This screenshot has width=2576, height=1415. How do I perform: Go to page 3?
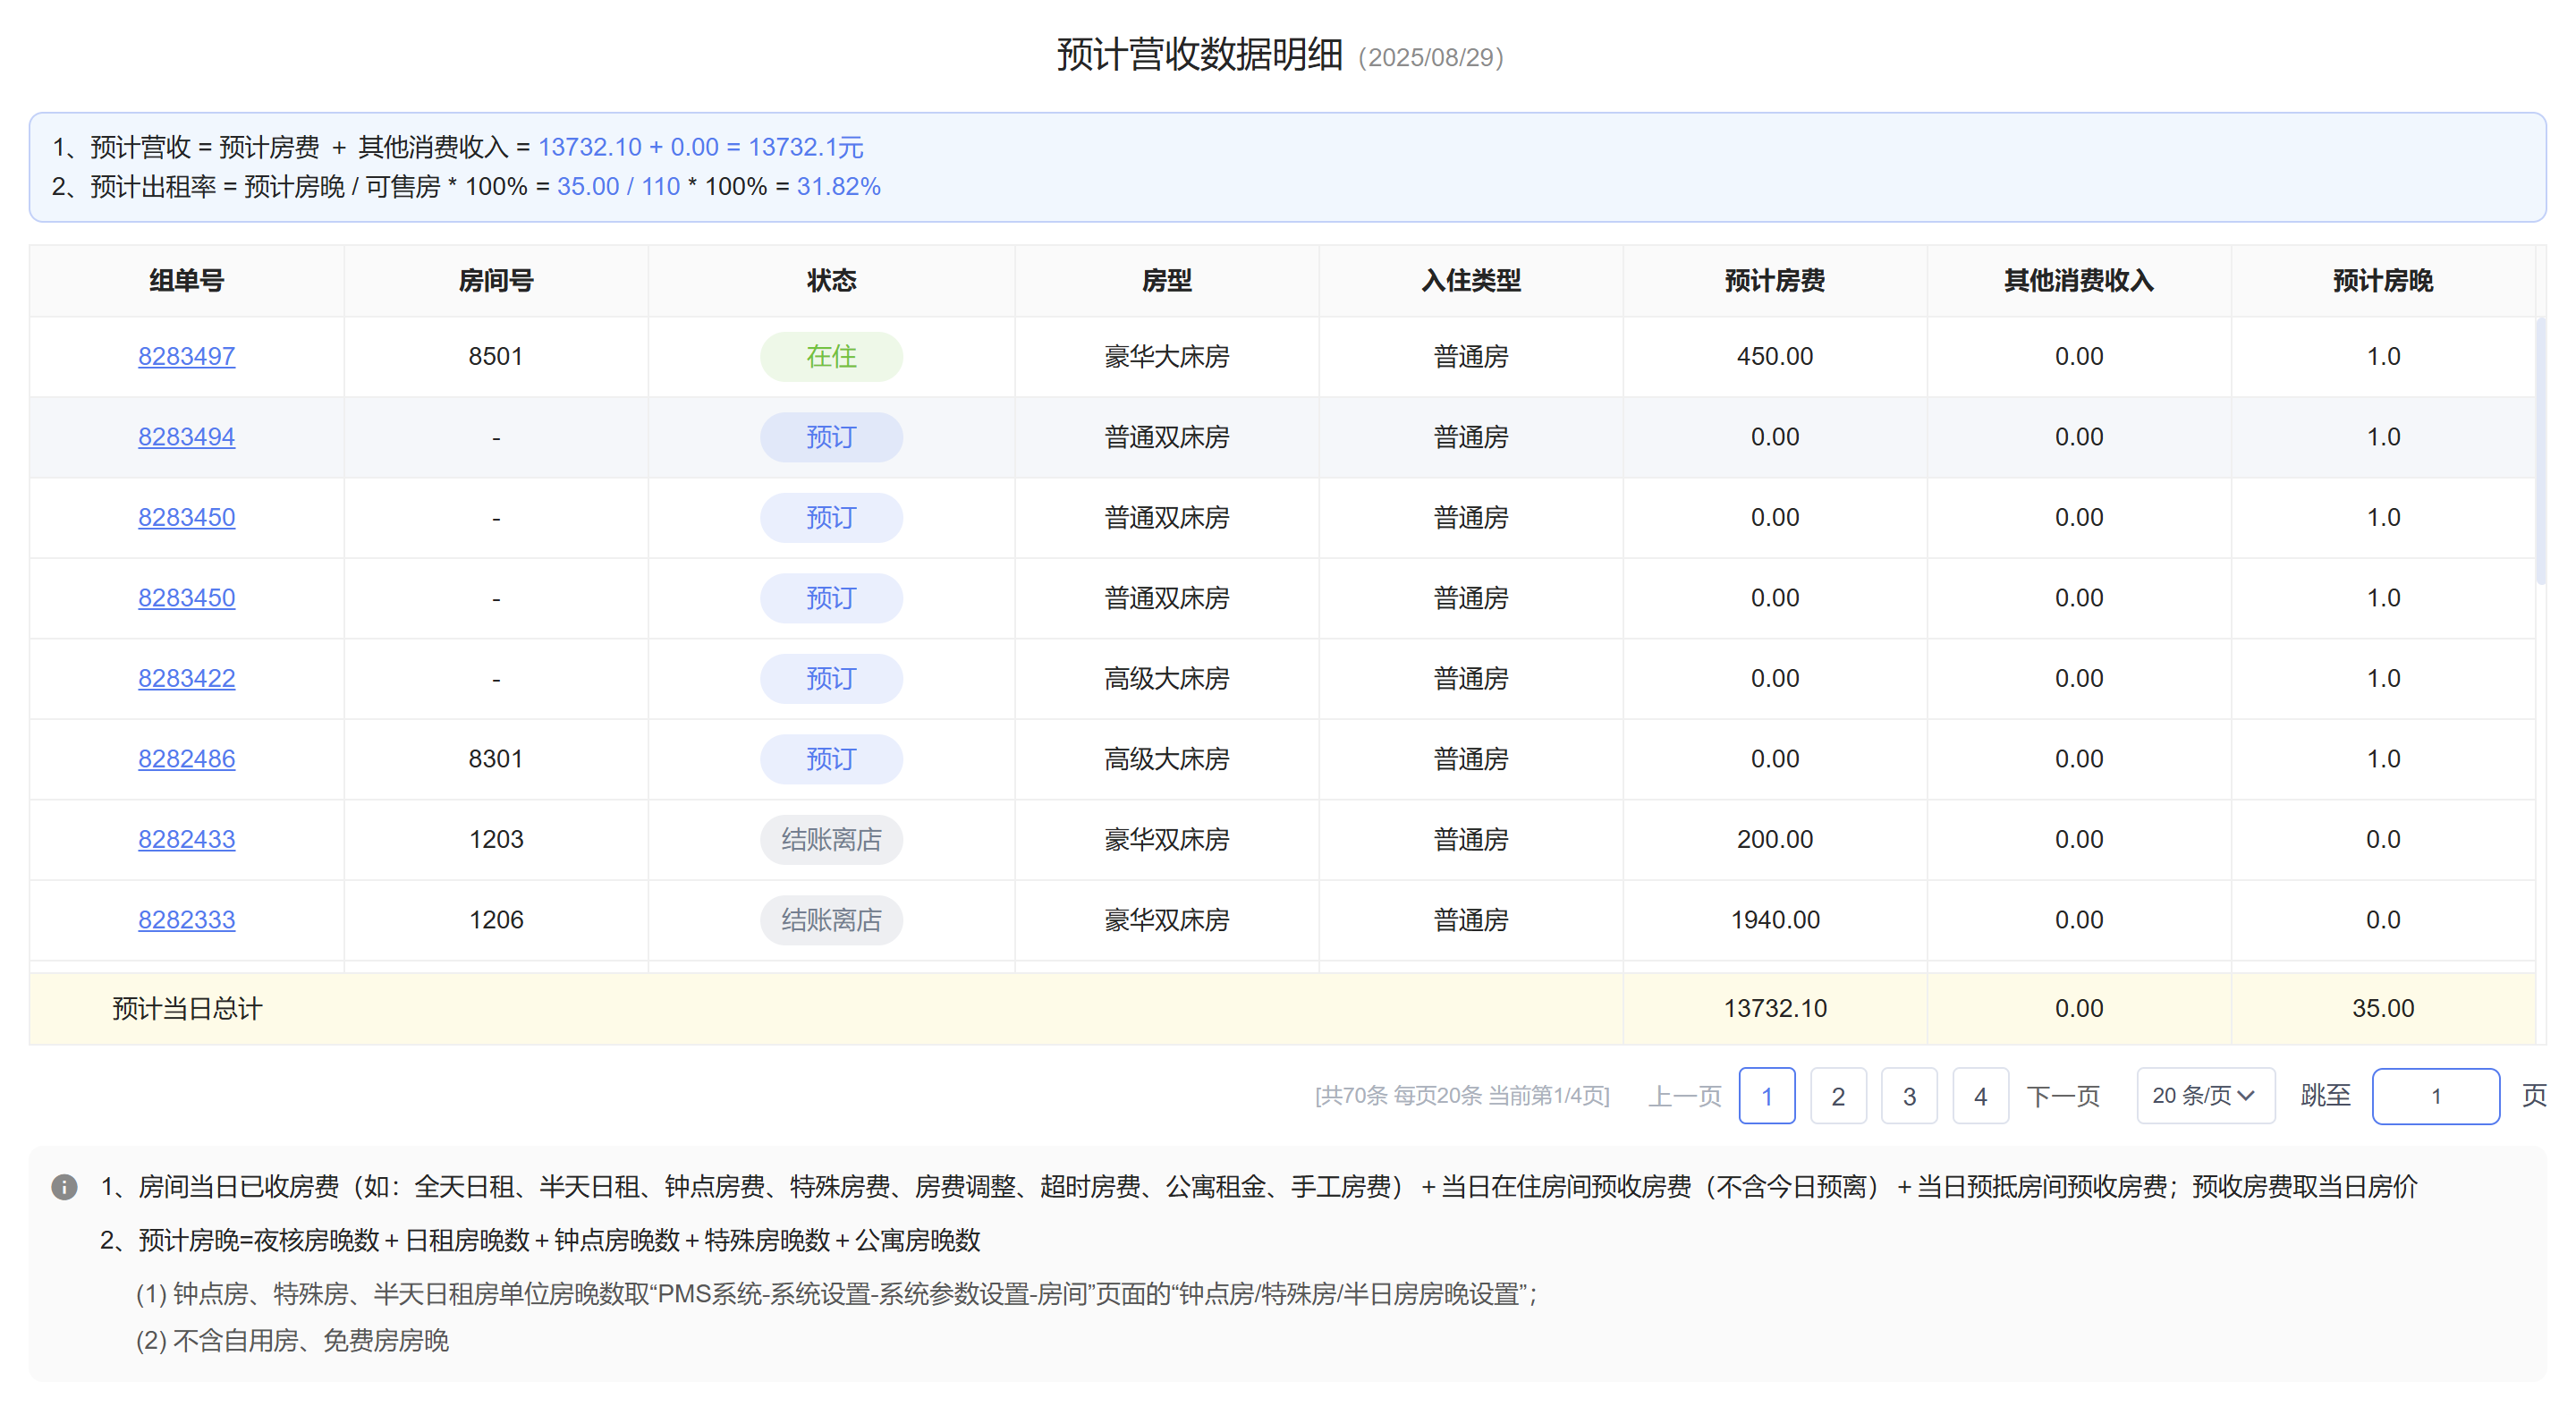(1909, 1096)
